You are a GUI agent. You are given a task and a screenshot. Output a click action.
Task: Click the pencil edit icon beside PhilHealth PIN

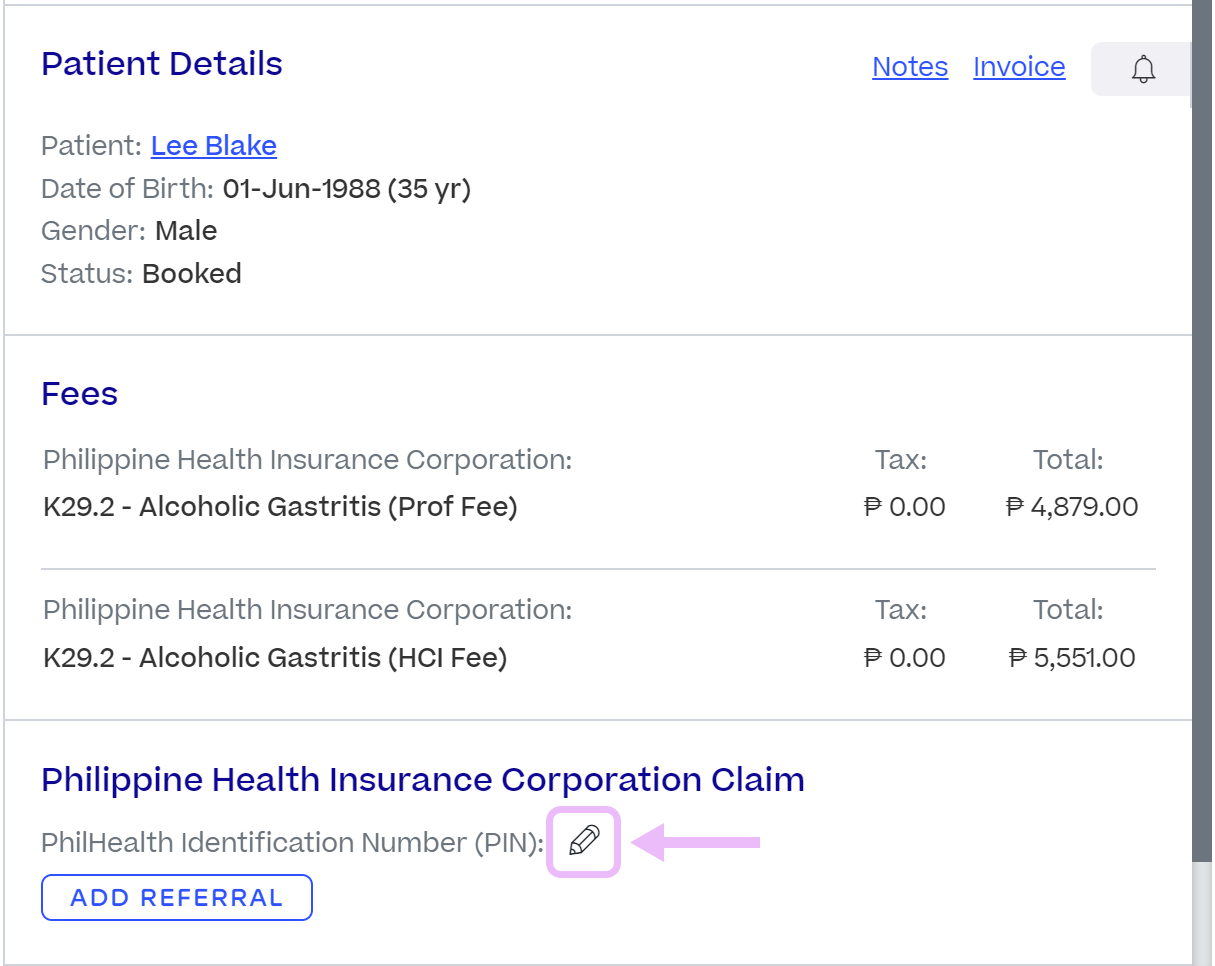[584, 842]
